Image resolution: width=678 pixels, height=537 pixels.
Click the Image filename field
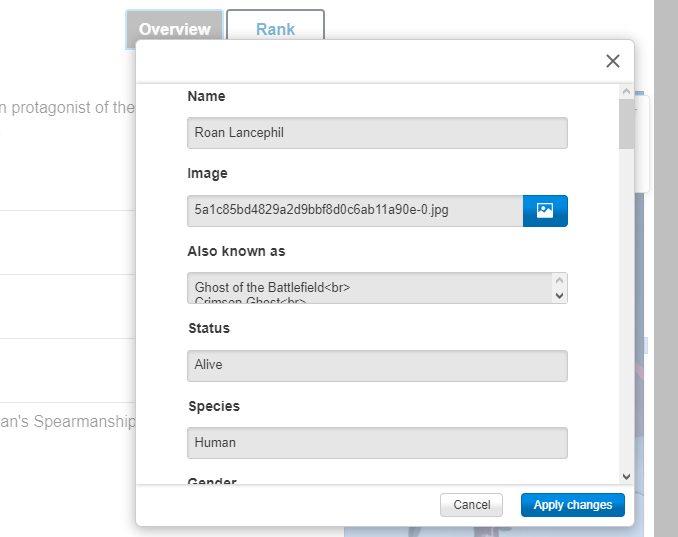pyautogui.click(x=355, y=211)
